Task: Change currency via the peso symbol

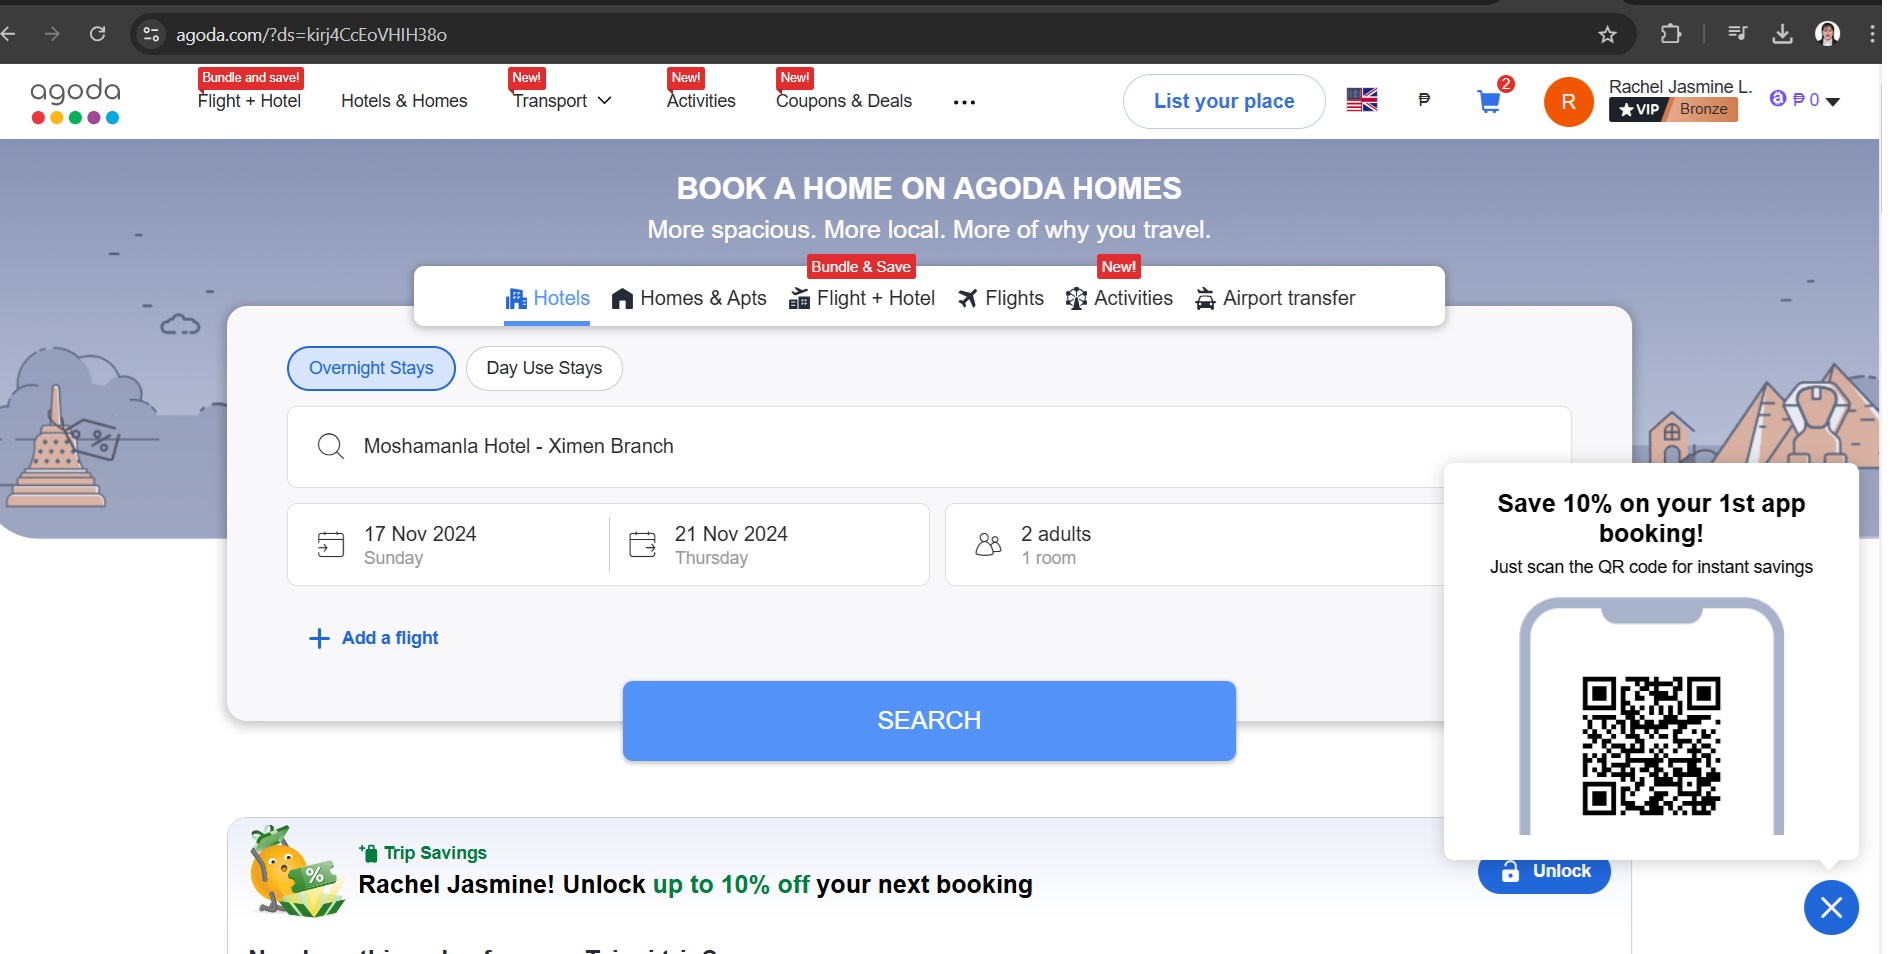Action: pos(1424,100)
